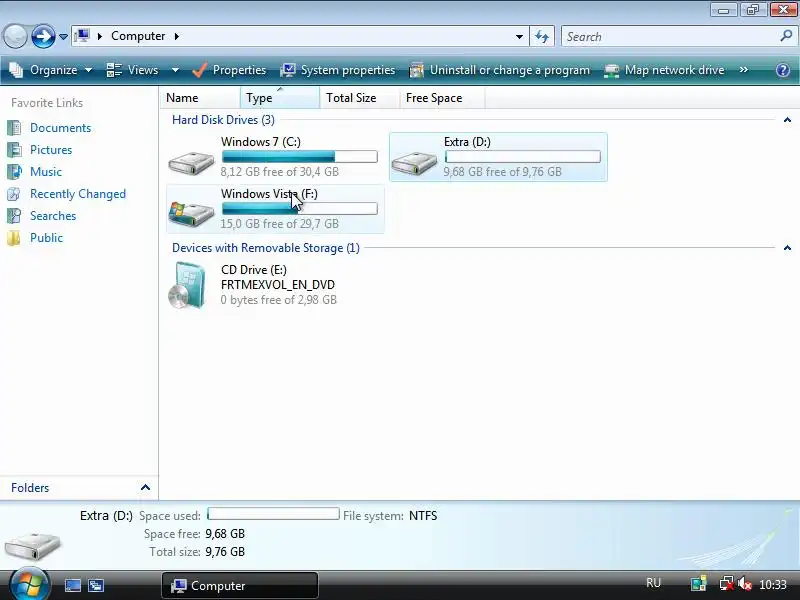Click the network tray icon with red X
This screenshot has height=600, width=800.
726,583
